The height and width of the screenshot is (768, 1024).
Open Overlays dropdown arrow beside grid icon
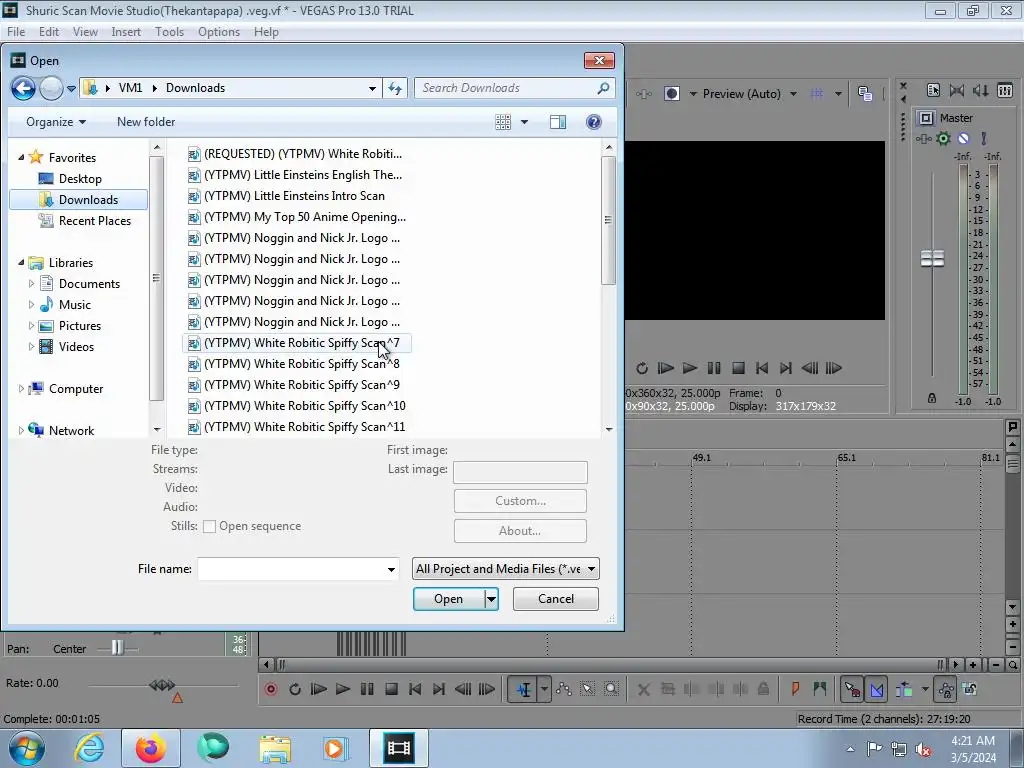[x=838, y=93]
